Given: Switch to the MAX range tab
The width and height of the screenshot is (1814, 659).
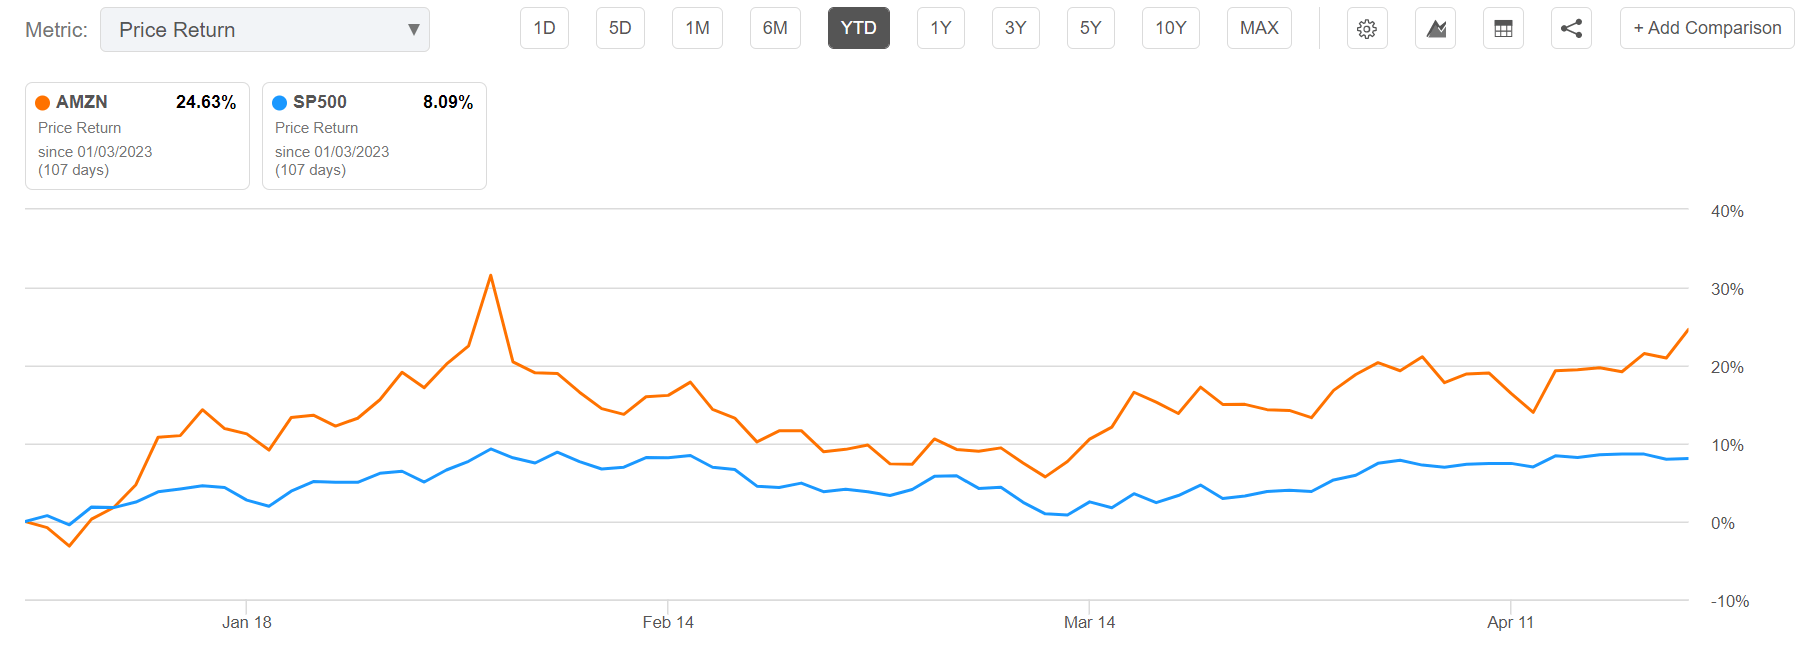Looking at the screenshot, I should (x=1258, y=28).
